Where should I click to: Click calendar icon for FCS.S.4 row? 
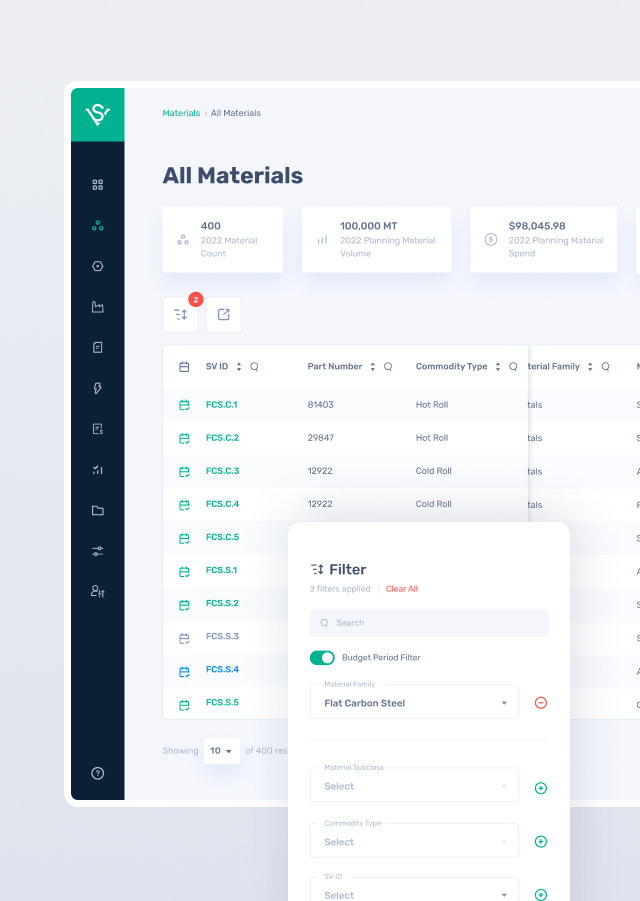click(184, 672)
